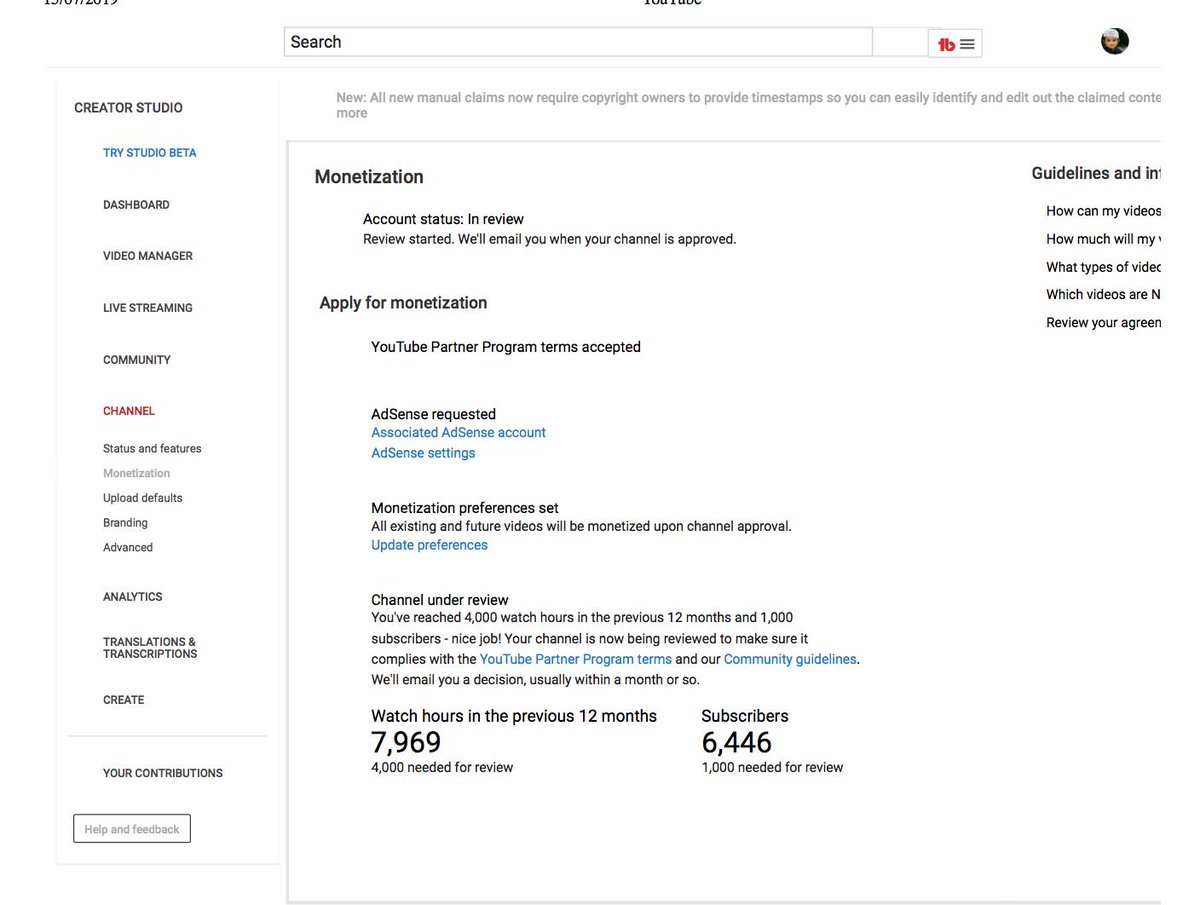Image resolution: width=1200 pixels, height=905 pixels.
Task: Open Creator Studio heading
Action: tap(128, 108)
